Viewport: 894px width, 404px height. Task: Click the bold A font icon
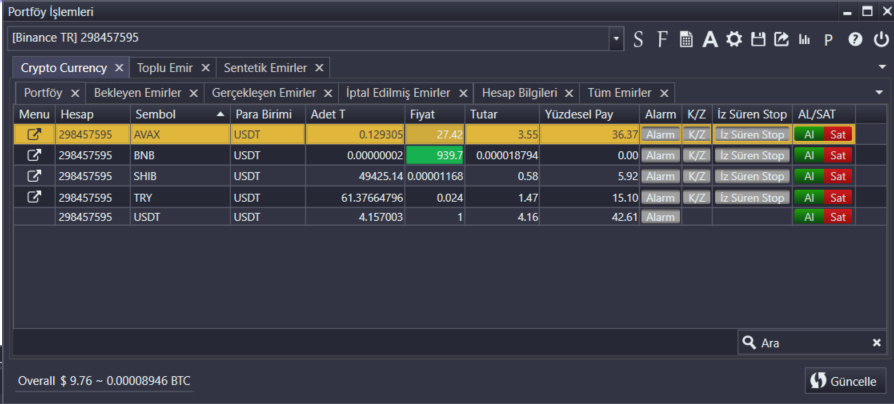tap(710, 39)
